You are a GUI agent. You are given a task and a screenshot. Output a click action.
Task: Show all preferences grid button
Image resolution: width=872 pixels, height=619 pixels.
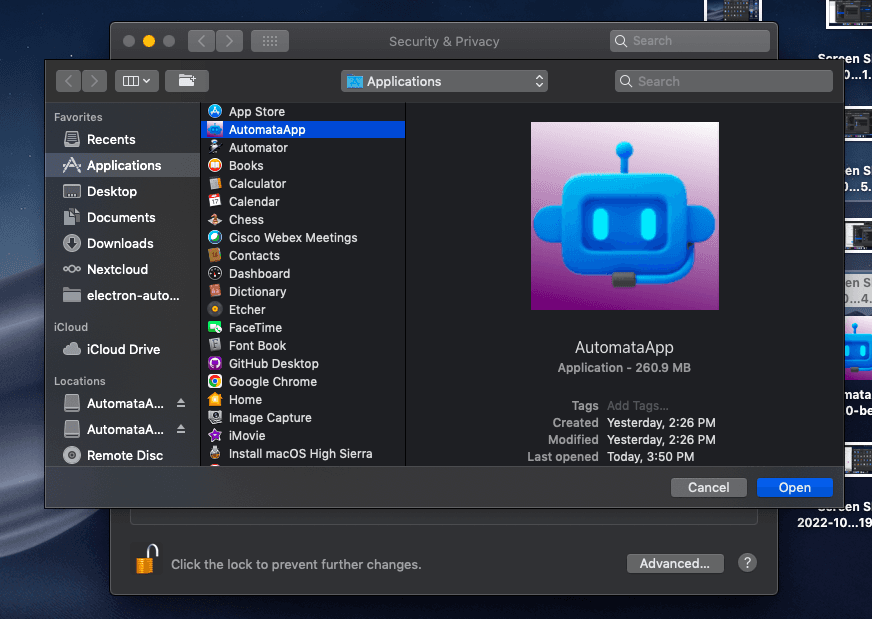click(270, 41)
